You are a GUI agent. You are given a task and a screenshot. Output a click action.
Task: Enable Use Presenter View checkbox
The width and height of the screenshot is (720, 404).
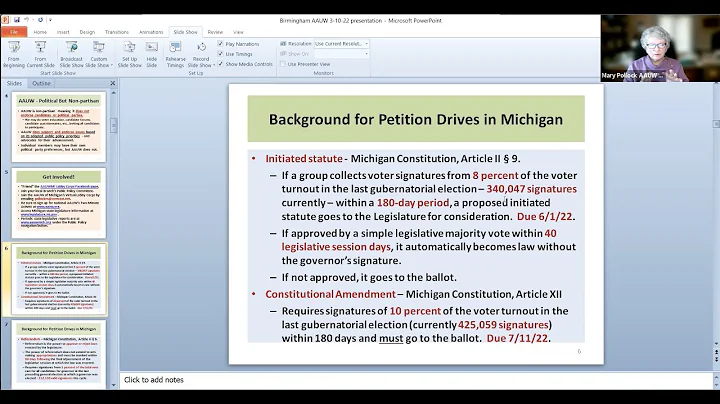tap(283, 64)
